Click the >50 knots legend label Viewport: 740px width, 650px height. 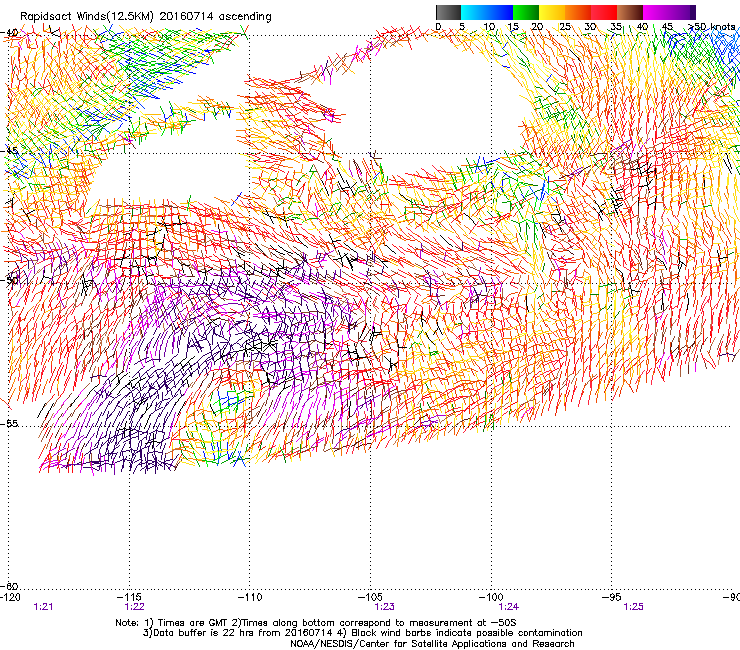[711, 26]
